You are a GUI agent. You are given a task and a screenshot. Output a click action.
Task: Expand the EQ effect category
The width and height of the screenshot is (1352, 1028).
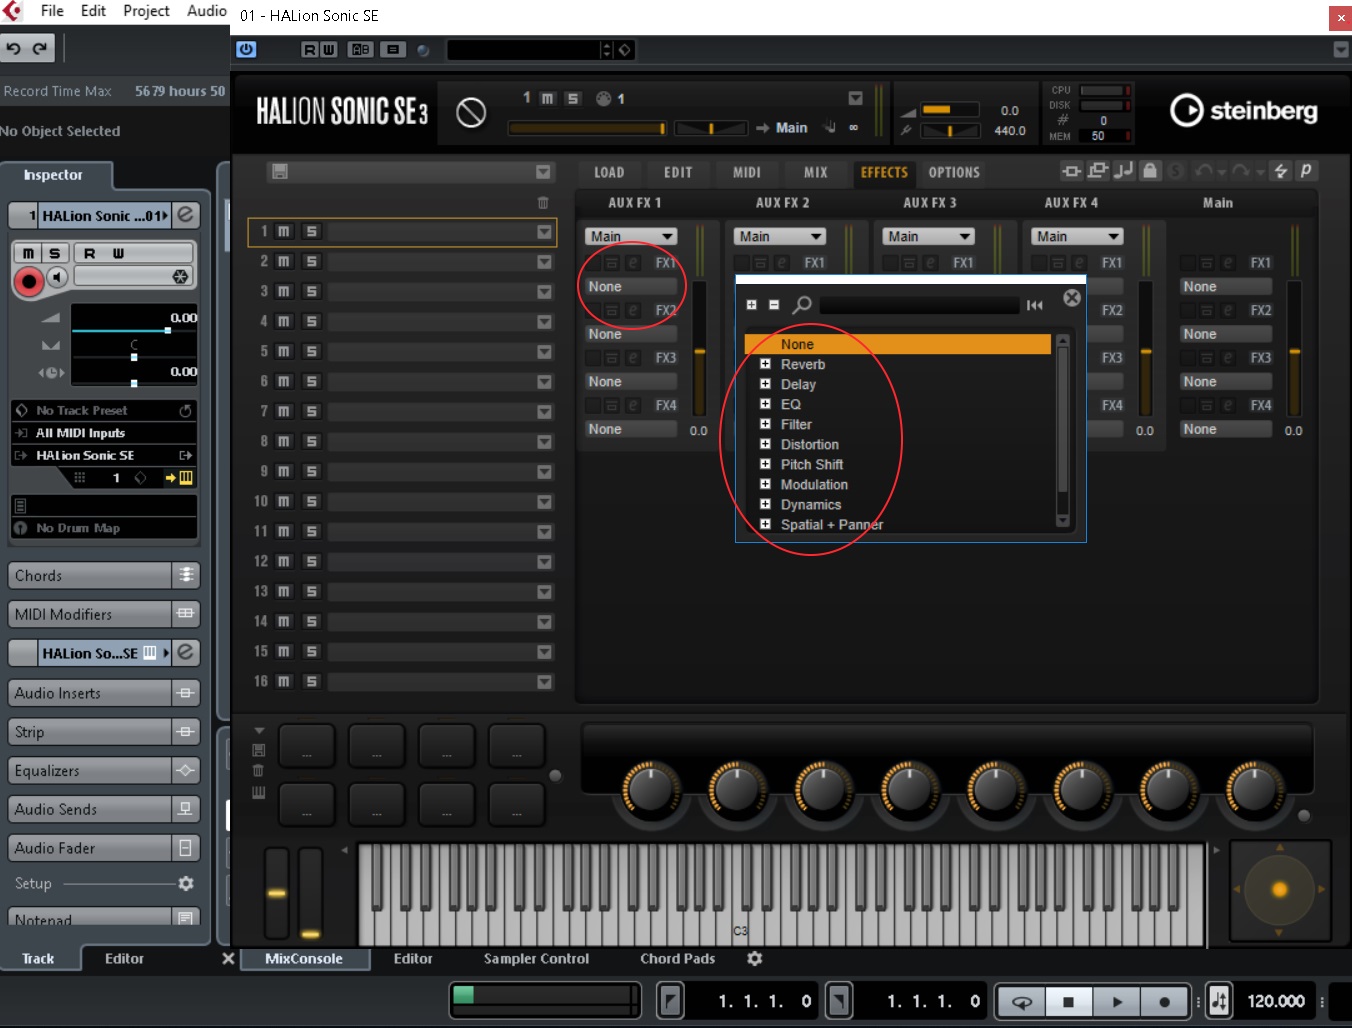(765, 404)
